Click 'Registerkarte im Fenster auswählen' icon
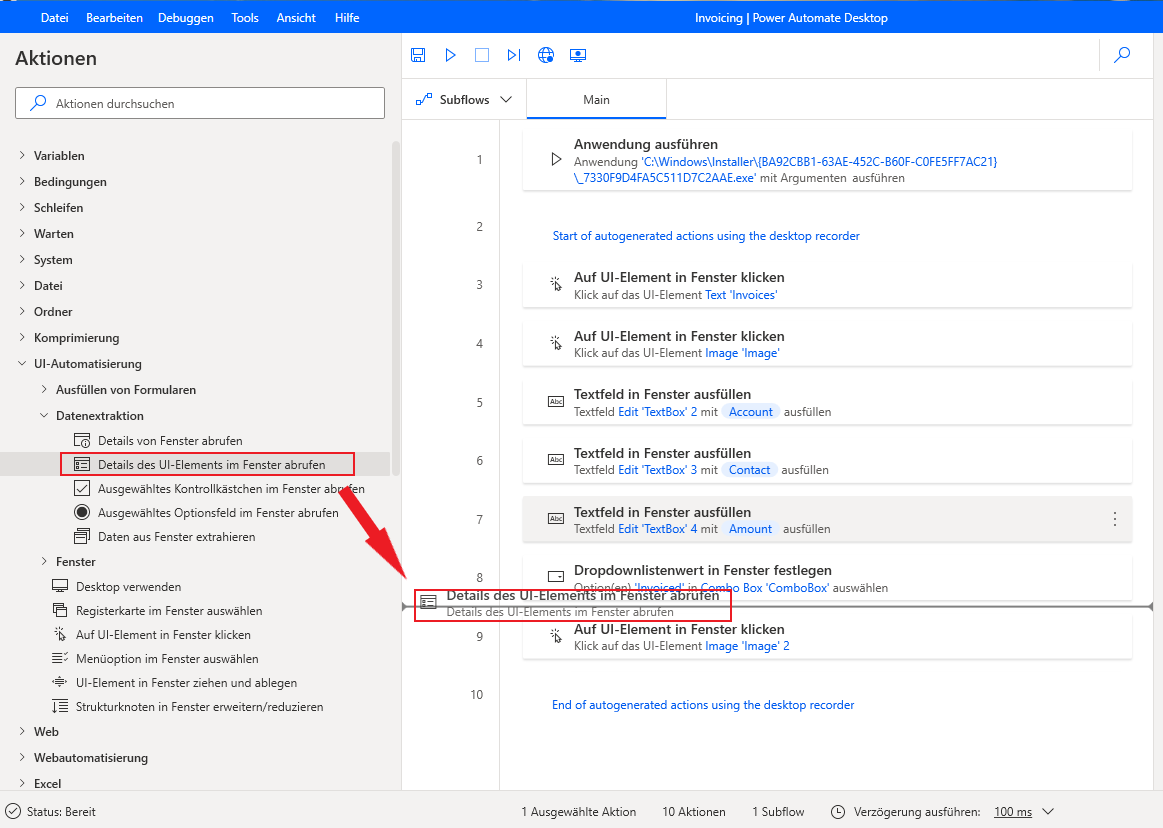 [60, 610]
